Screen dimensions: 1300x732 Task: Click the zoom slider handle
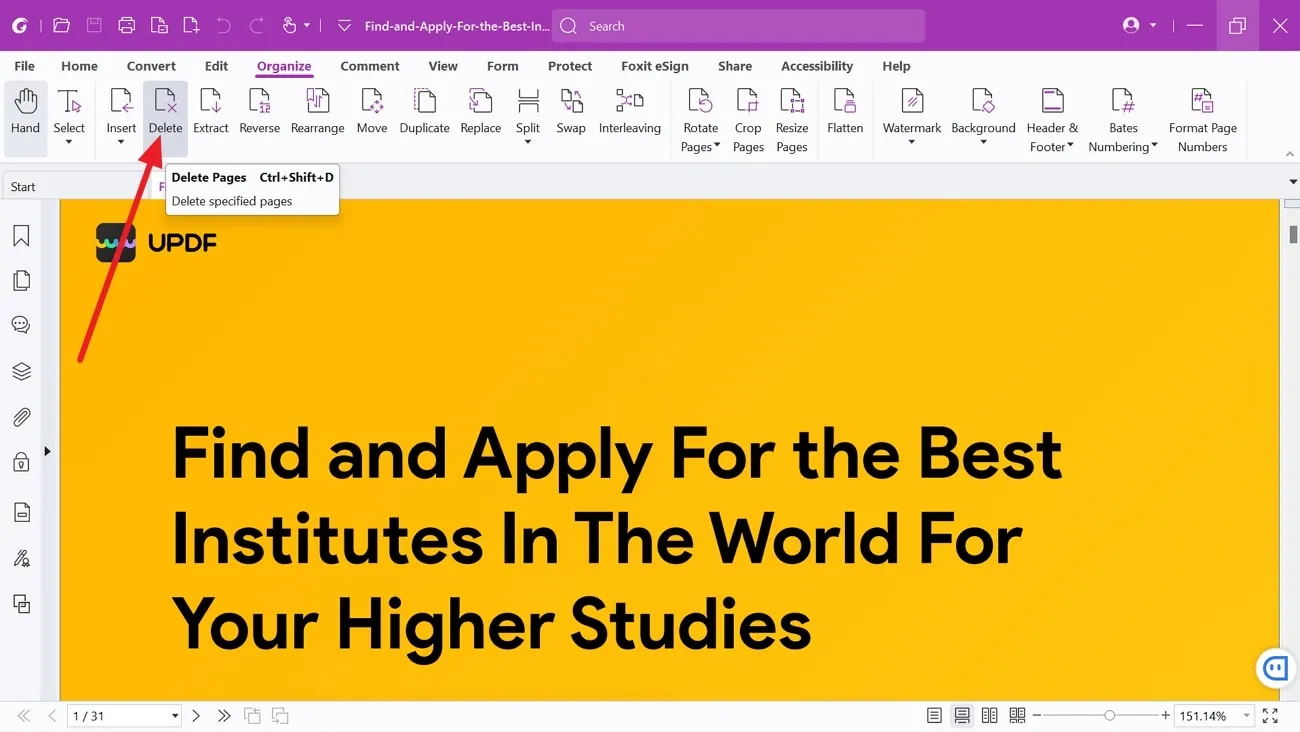1110,716
